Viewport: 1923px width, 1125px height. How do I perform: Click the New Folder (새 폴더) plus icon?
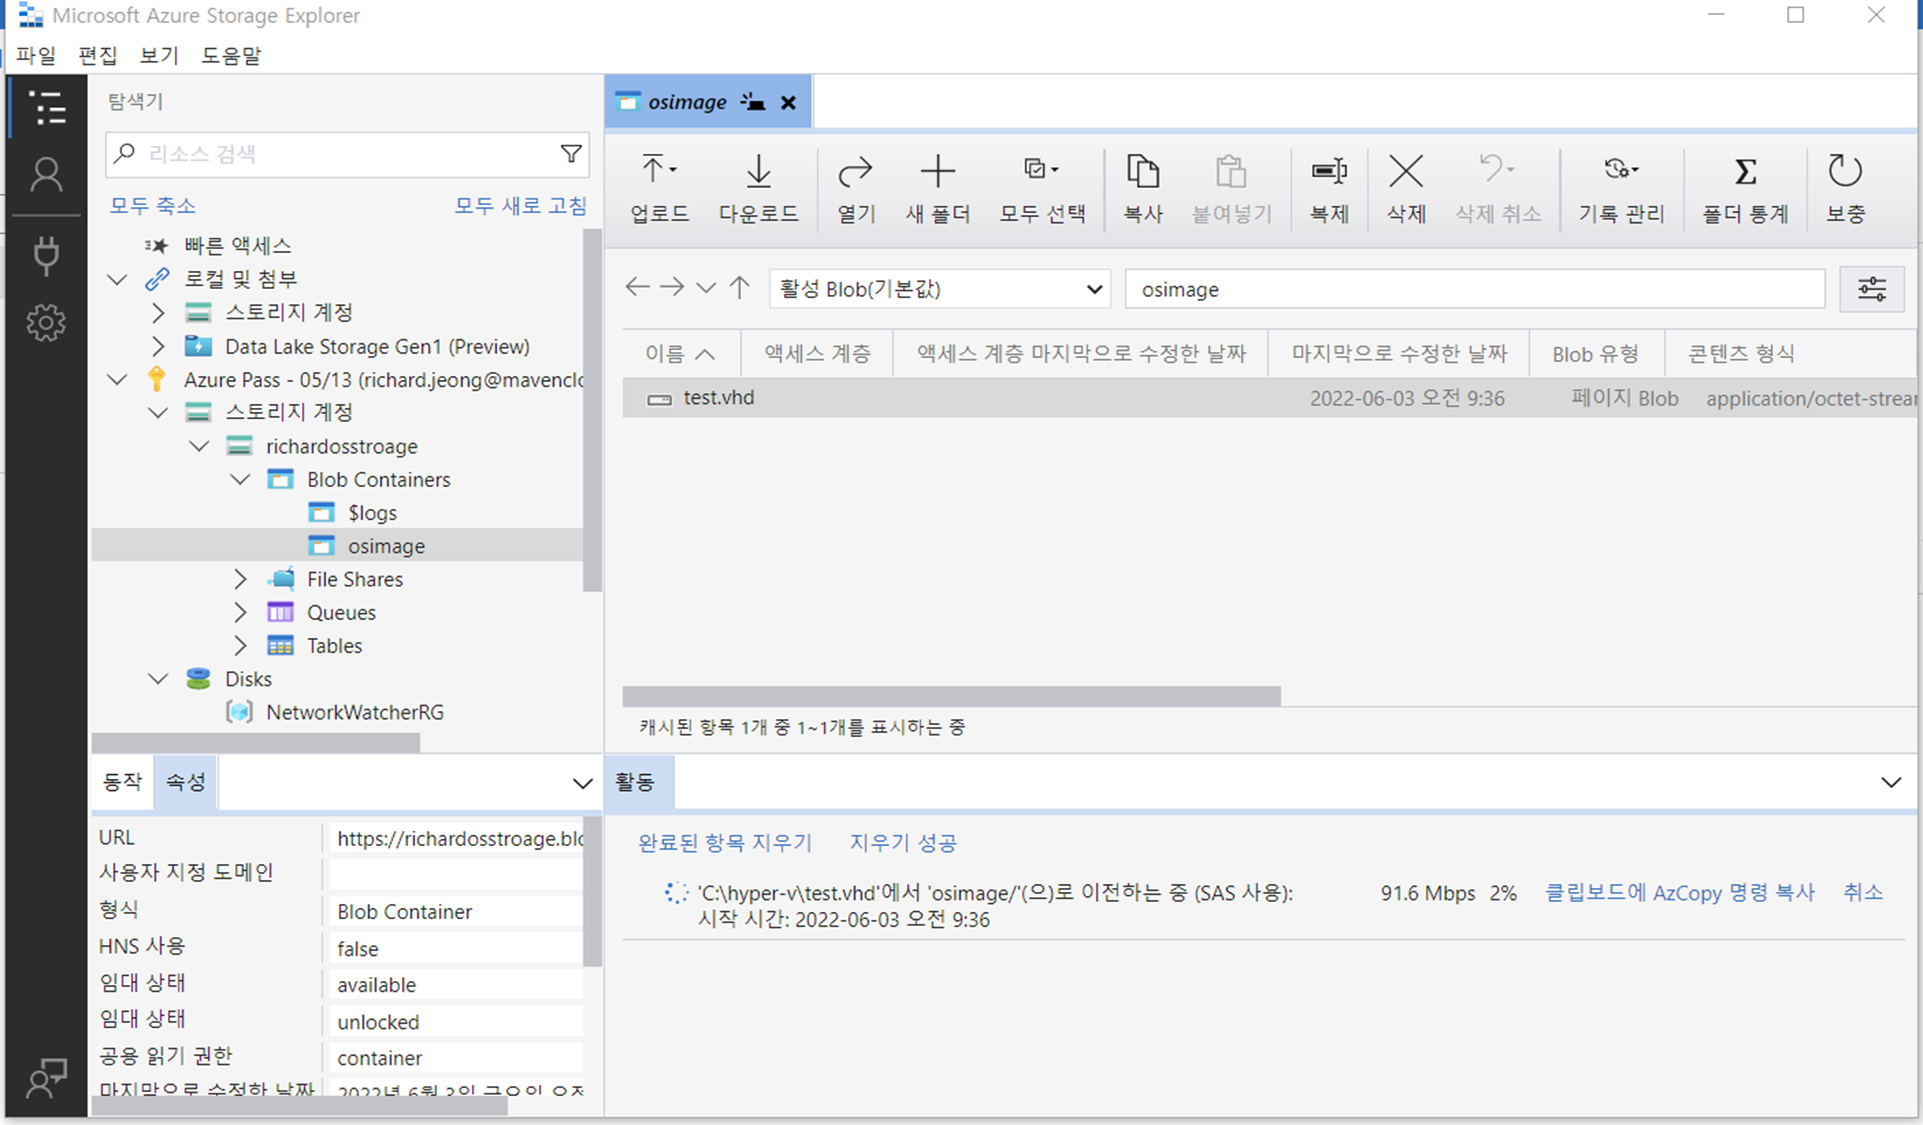click(937, 172)
